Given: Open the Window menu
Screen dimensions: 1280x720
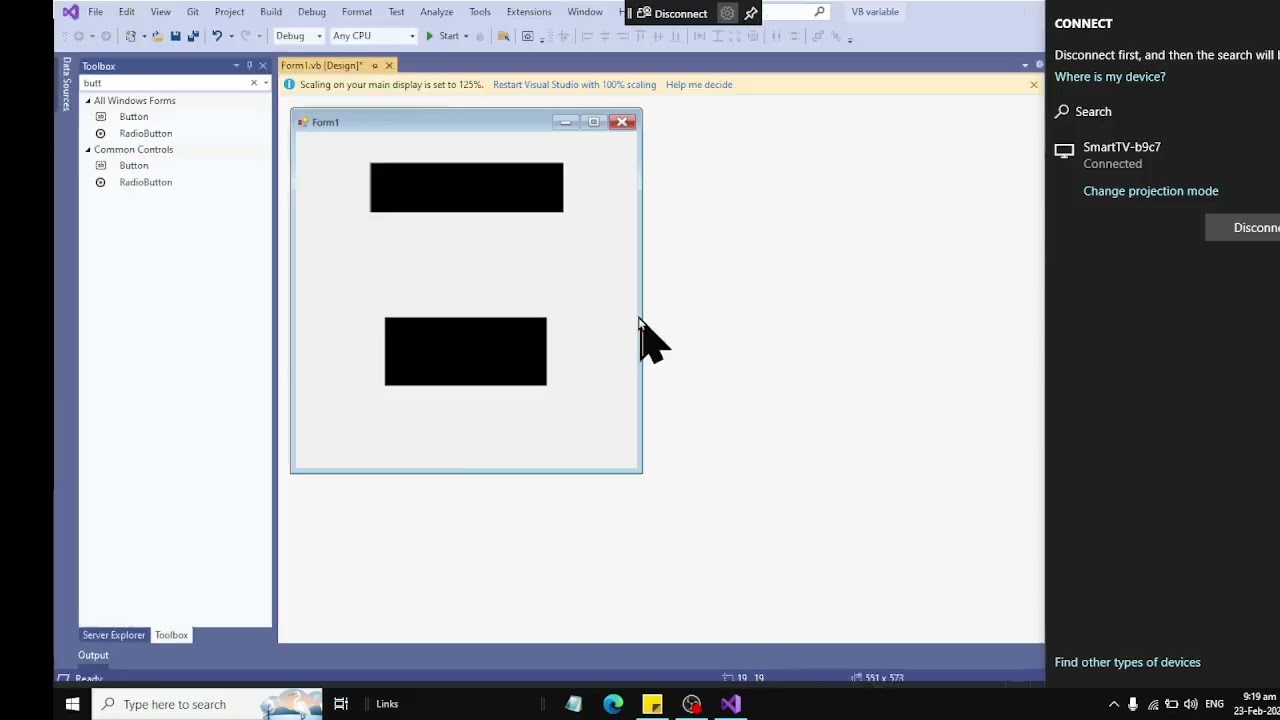Looking at the screenshot, I should pyautogui.click(x=585, y=12).
